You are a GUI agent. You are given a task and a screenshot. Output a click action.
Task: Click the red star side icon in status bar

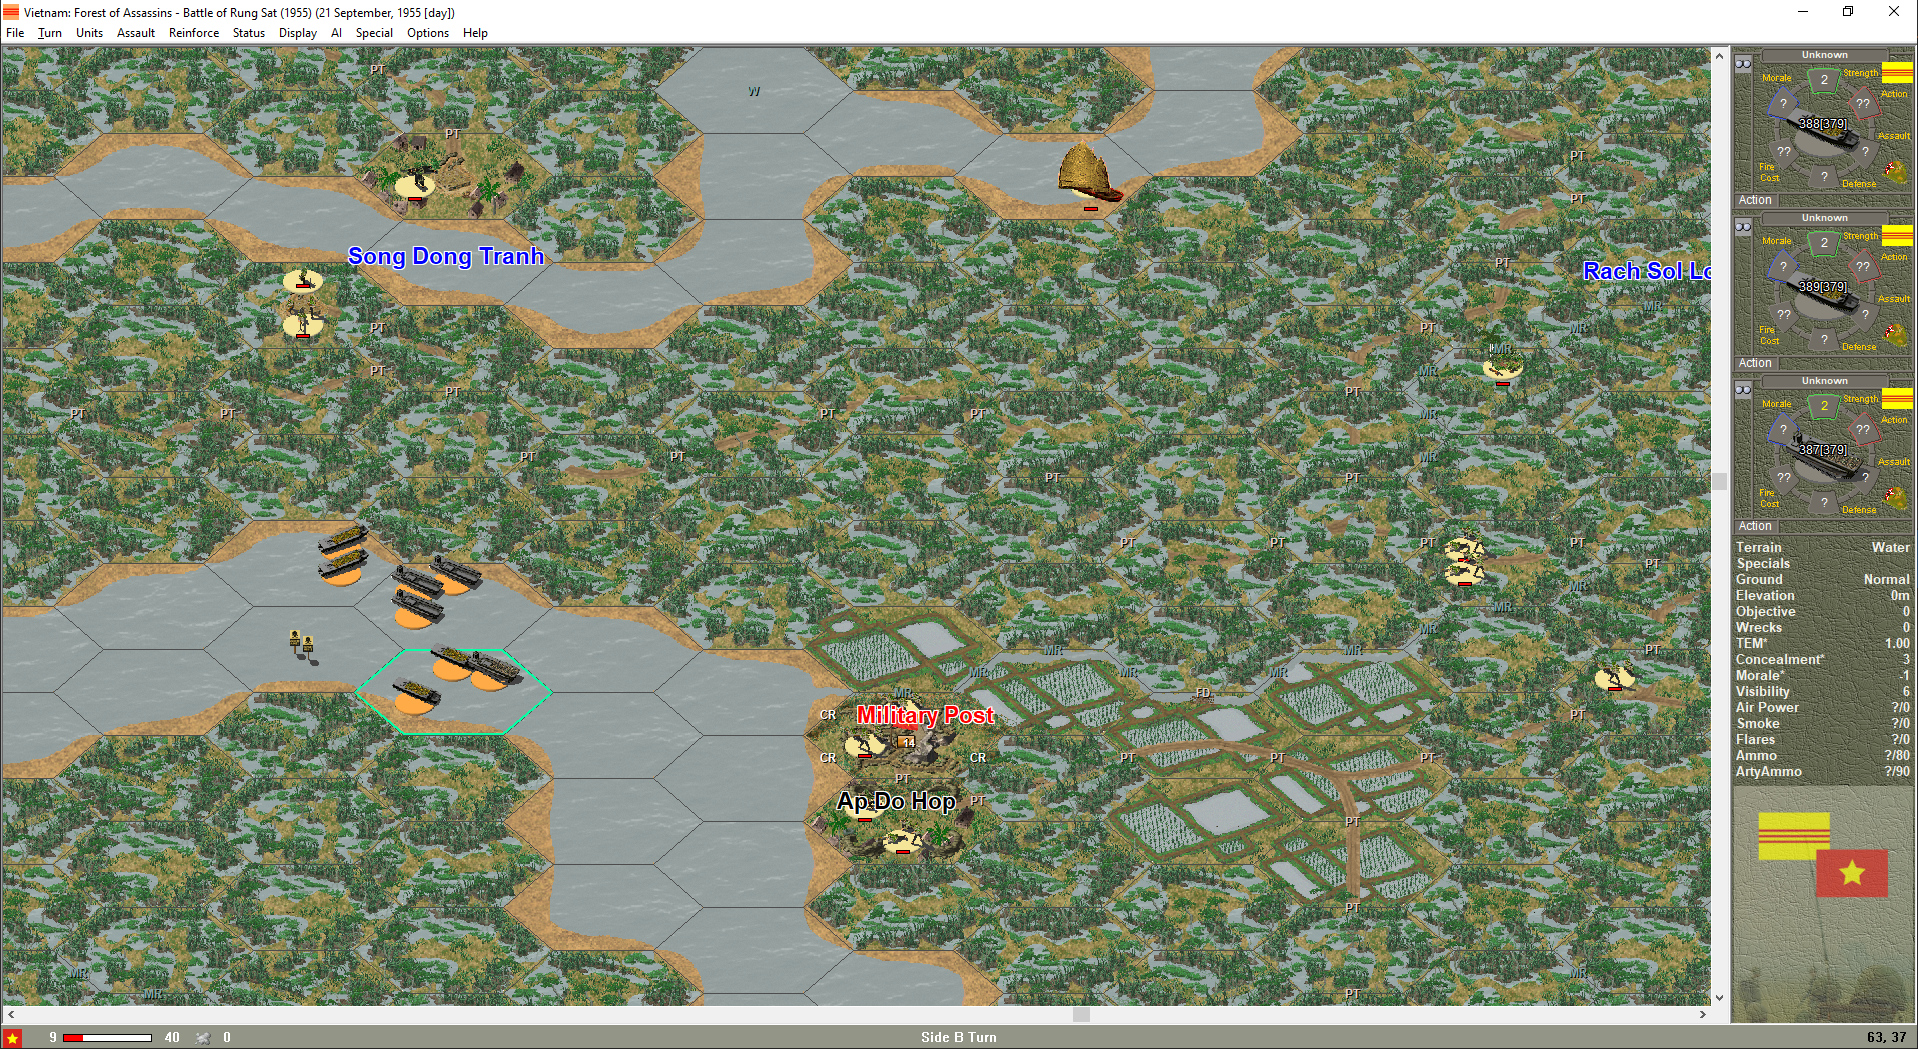[13, 1038]
